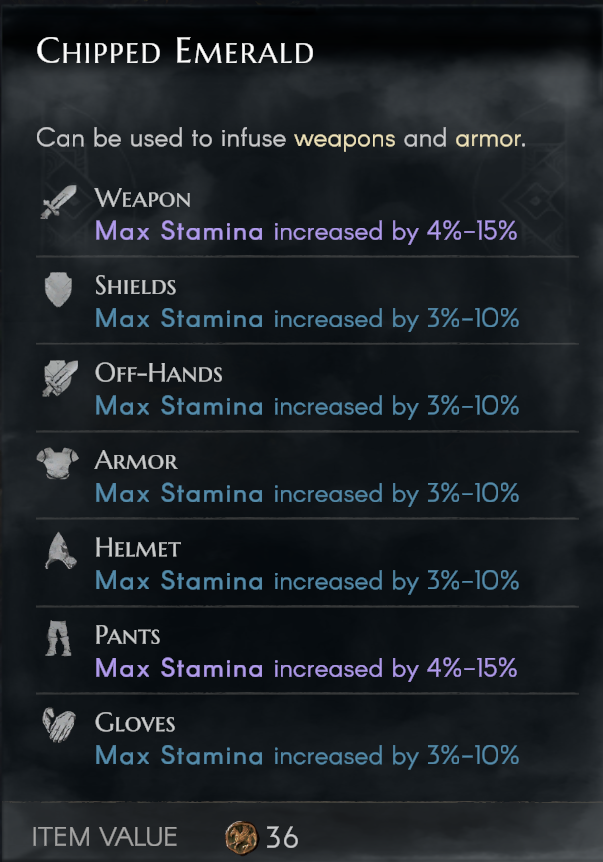Click the Off-Hands slot heading
The height and width of the screenshot is (862, 603).
[x=158, y=373]
